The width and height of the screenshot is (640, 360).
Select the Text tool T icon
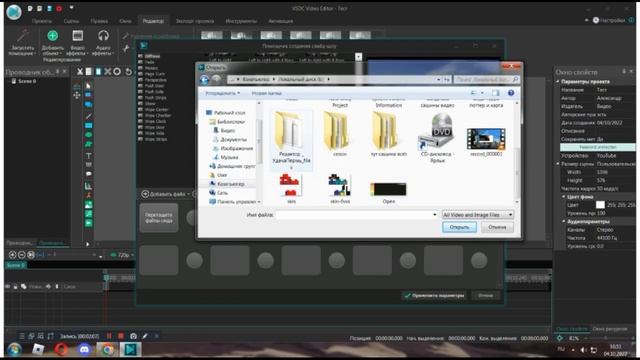pyautogui.click(x=88, y=156)
